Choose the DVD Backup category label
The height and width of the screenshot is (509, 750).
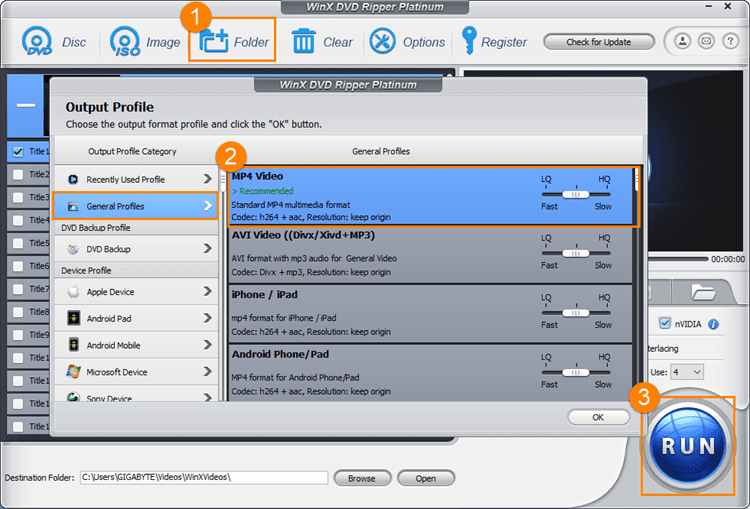pyautogui.click(x=108, y=249)
